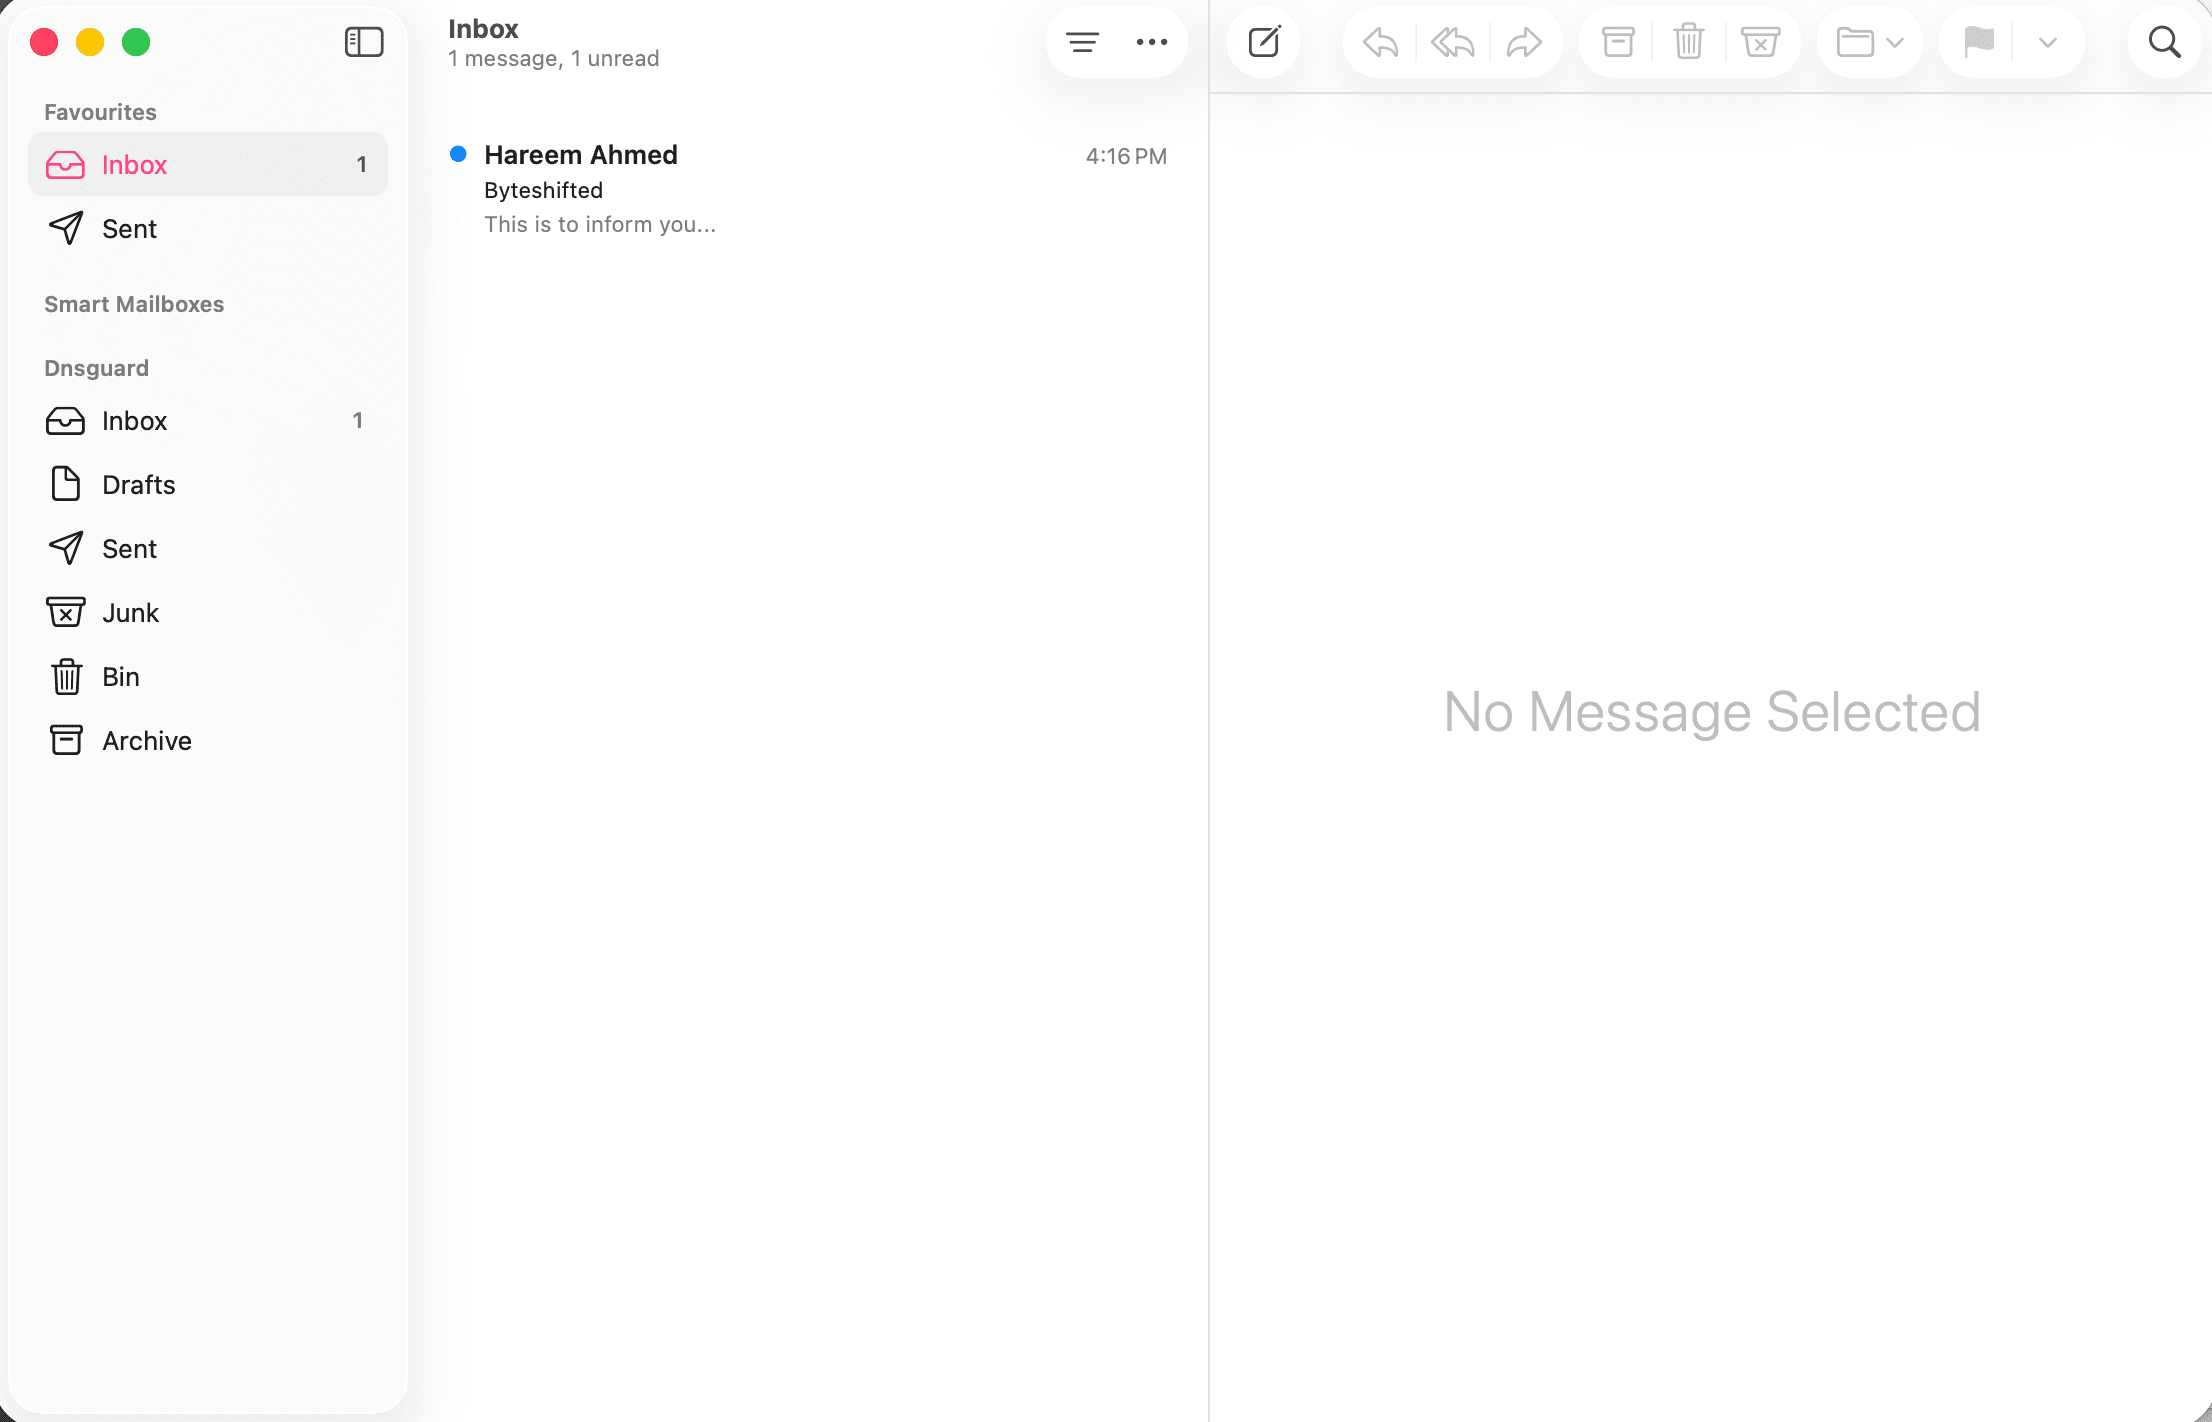Click the Byteshifted subject line
This screenshot has height=1422, width=2212.
click(543, 190)
